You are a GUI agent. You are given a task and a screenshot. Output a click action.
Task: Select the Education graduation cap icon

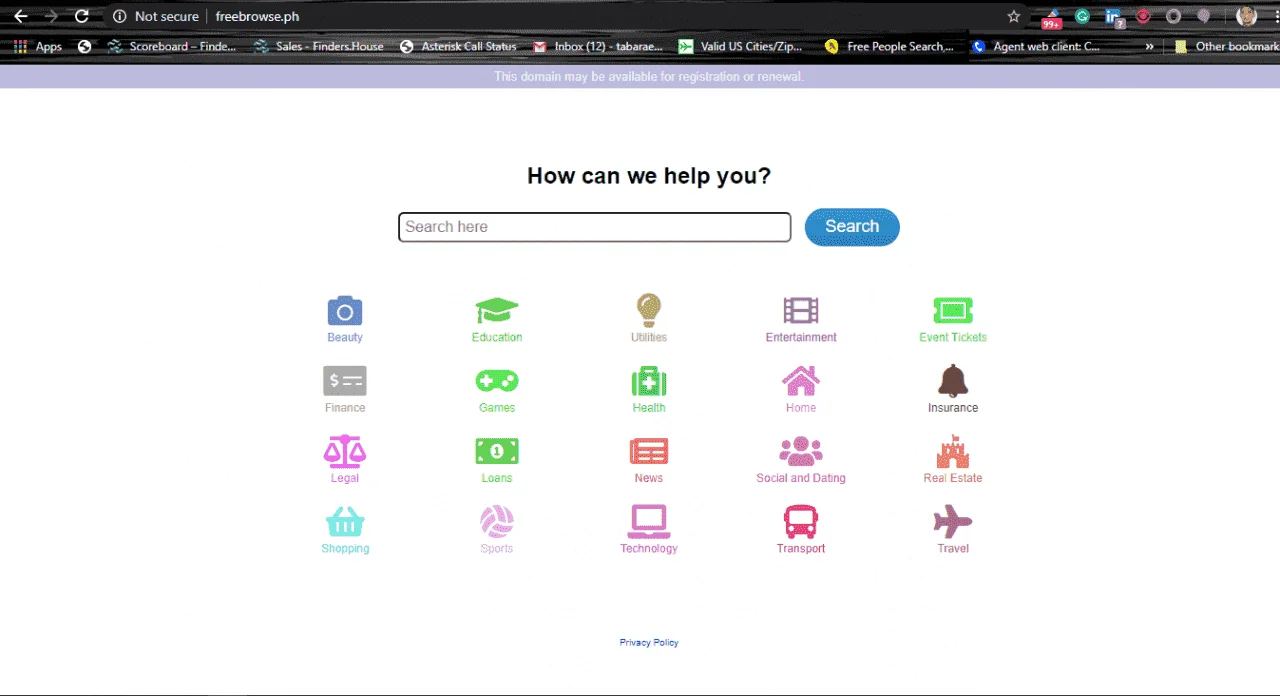point(497,311)
